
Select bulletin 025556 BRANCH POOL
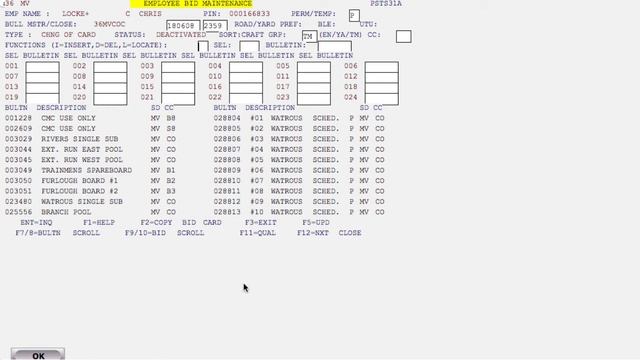[x=90, y=212]
